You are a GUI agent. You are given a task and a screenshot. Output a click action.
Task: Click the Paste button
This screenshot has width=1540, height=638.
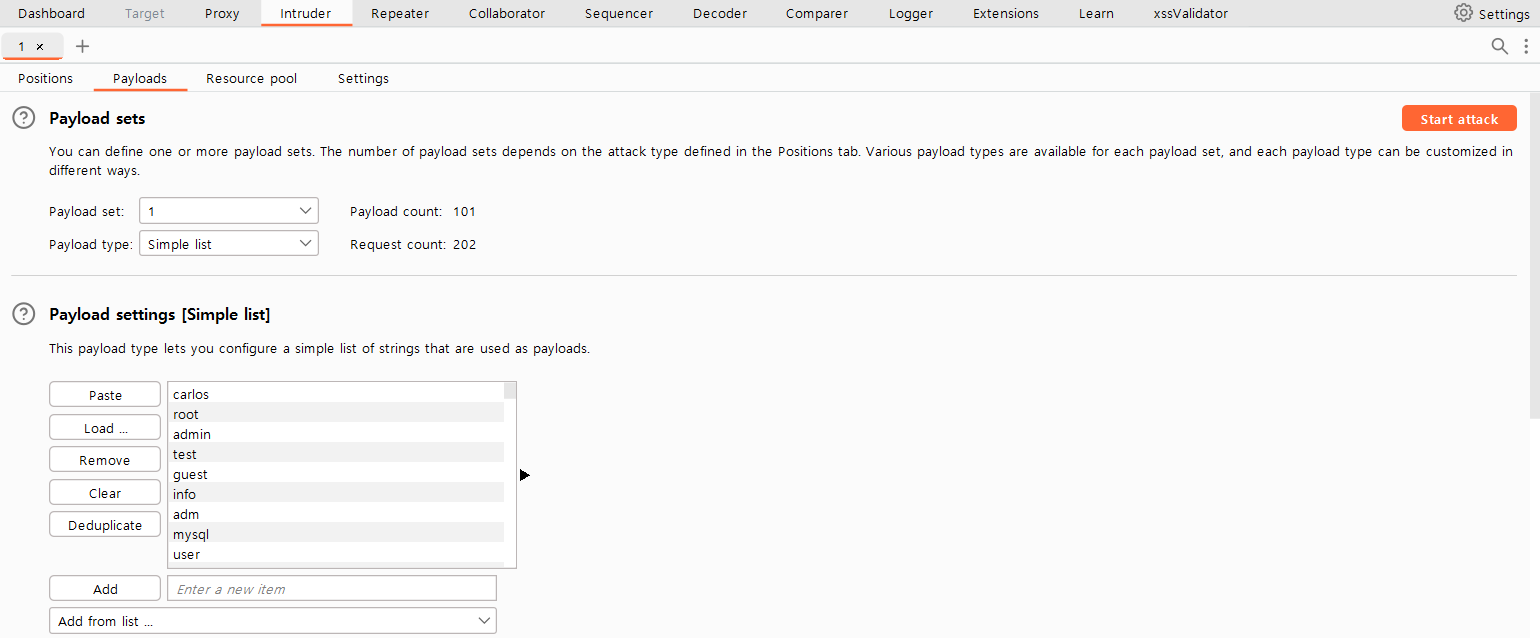pos(105,395)
